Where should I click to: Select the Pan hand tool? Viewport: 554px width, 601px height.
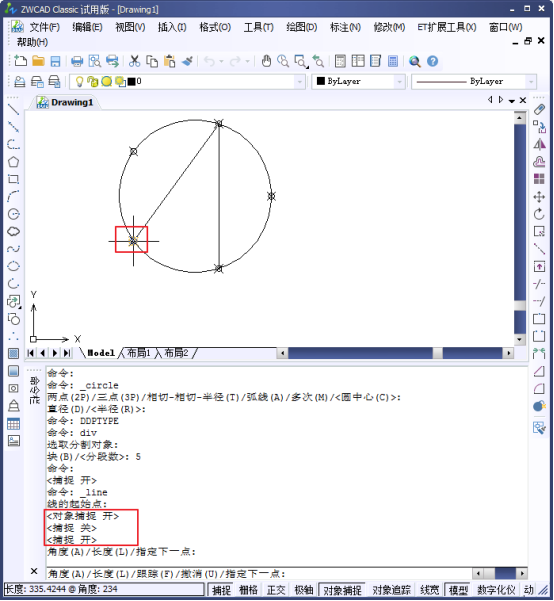[x=266, y=61]
